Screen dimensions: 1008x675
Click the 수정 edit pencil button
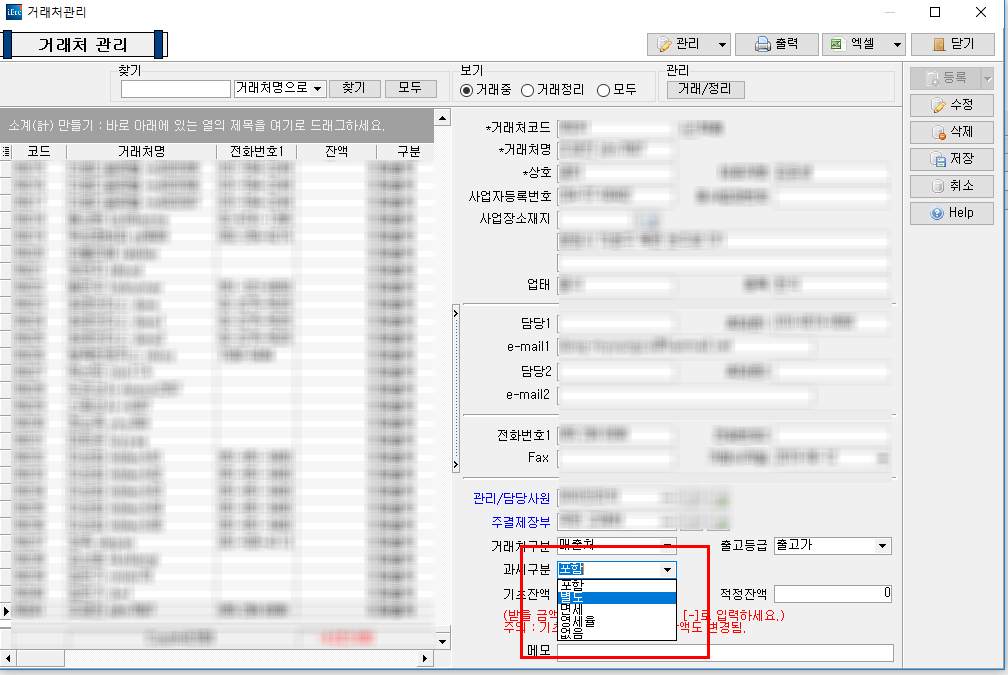coord(950,105)
